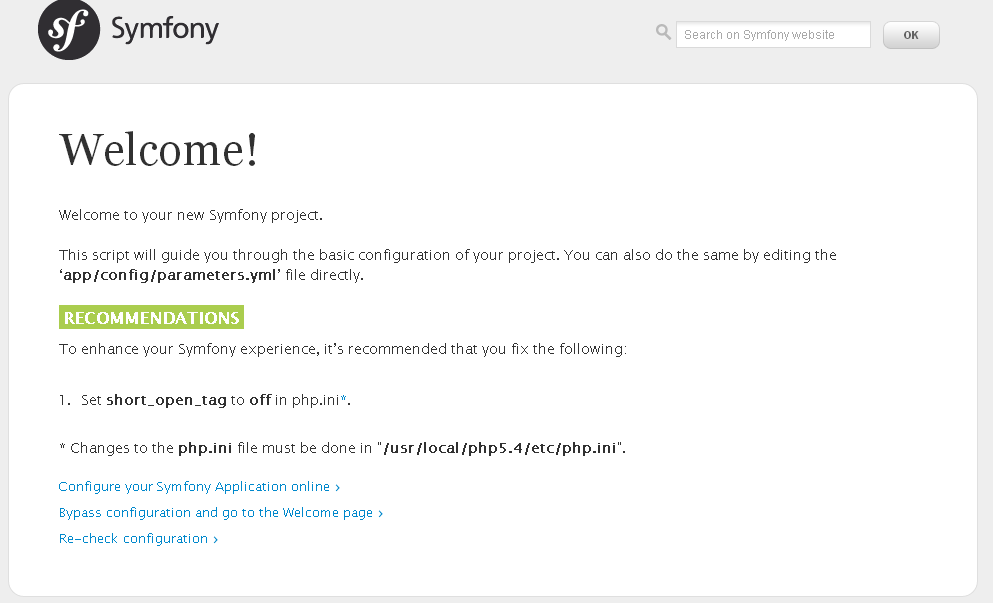Follow Bypass configuration and go to Welcome page
The height and width of the screenshot is (603, 993).
coord(220,512)
